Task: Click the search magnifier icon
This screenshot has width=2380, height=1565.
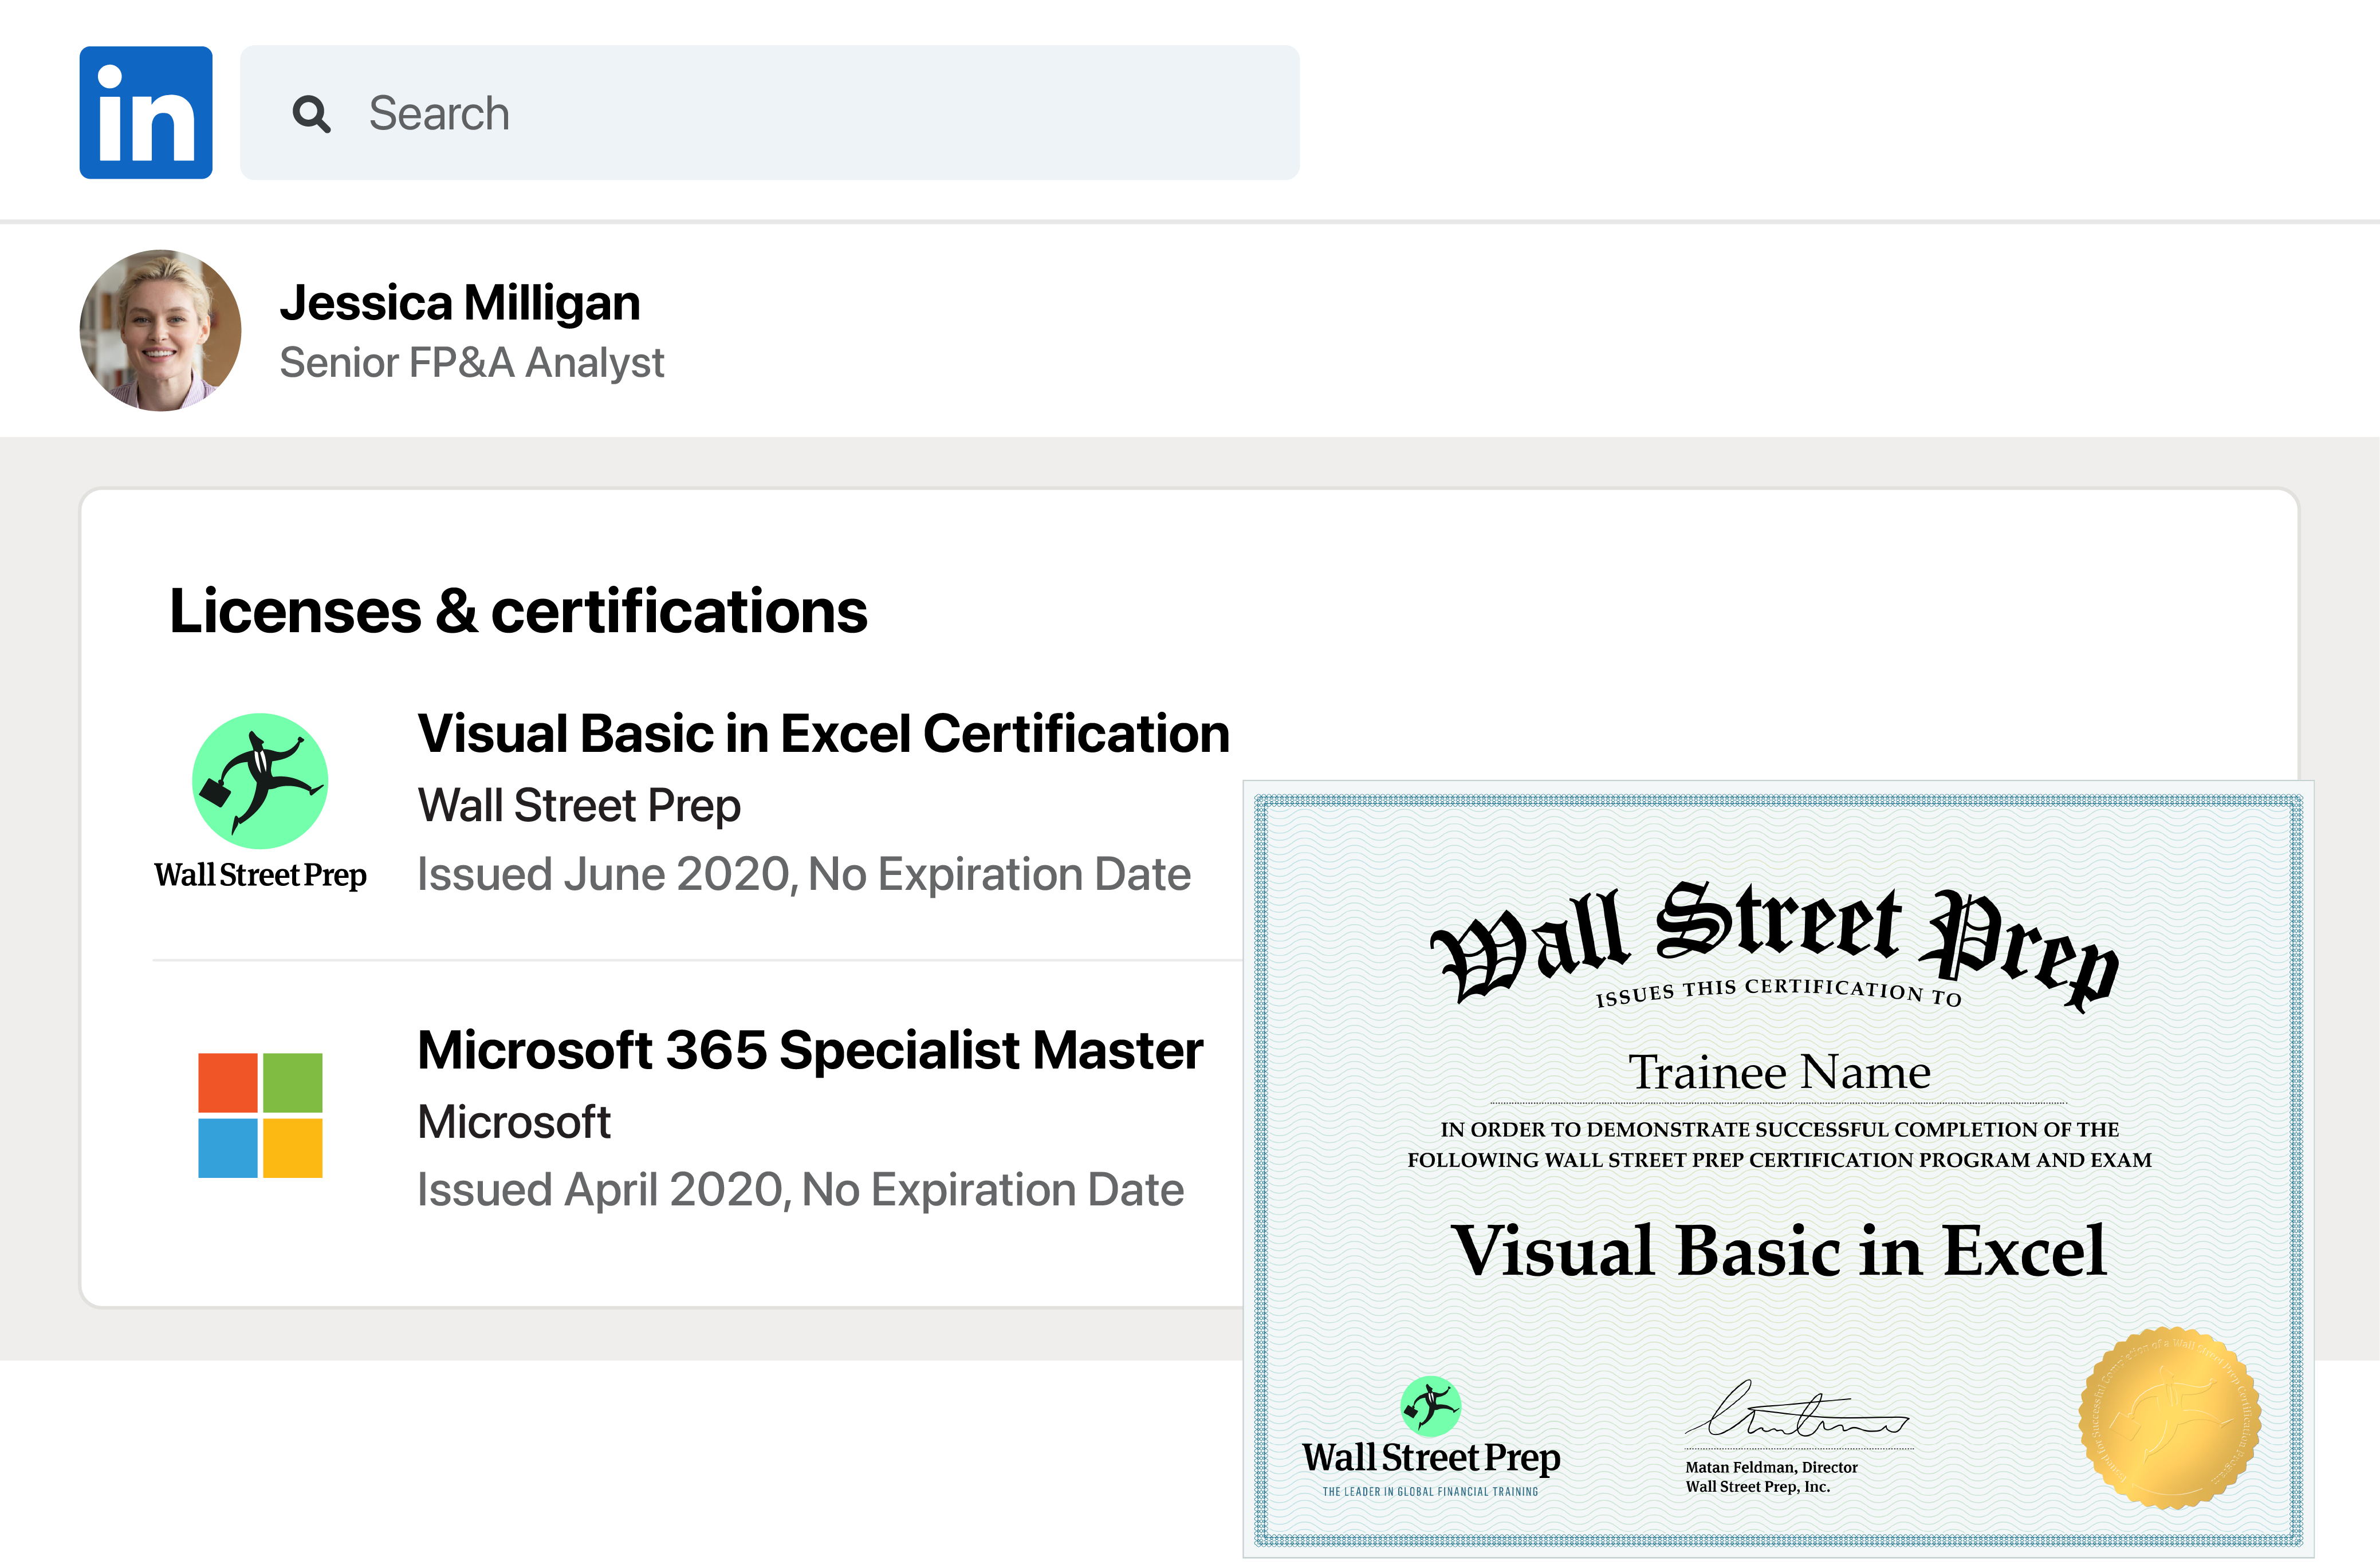Action: tap(311, 114)
